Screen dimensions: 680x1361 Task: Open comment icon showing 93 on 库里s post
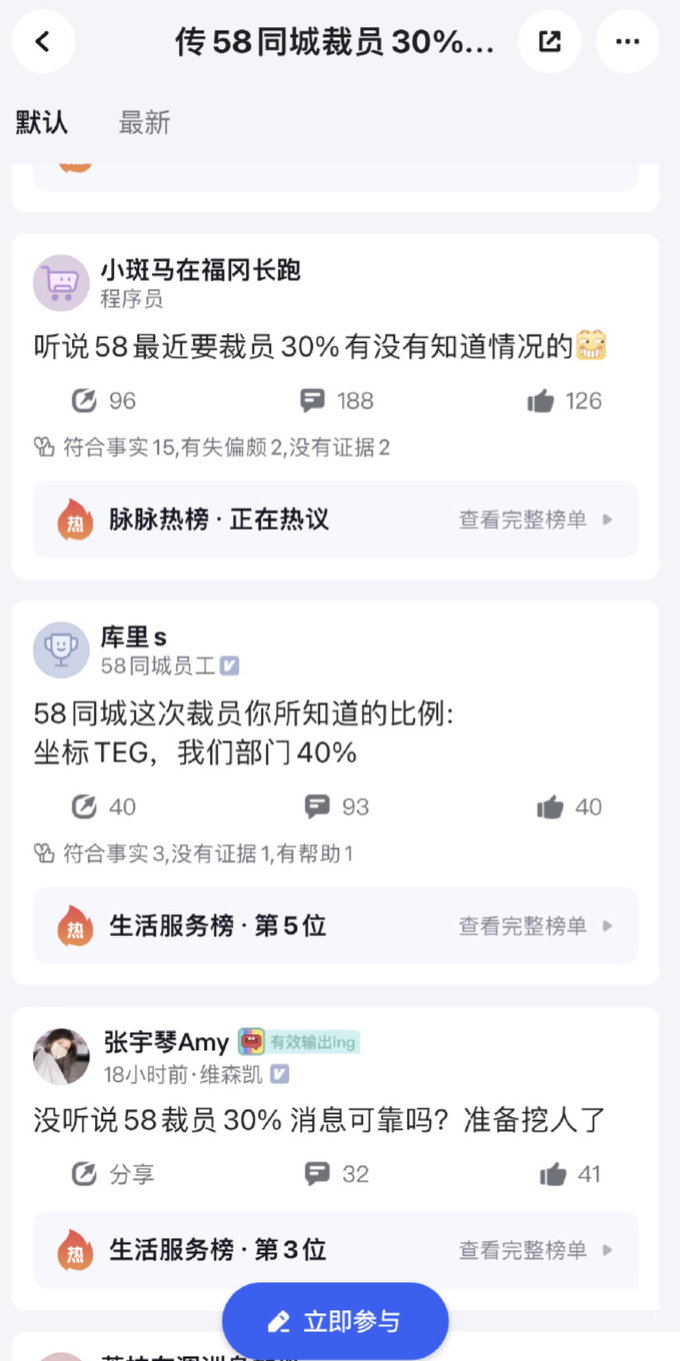pyautogui.click(x=316, y=806)
